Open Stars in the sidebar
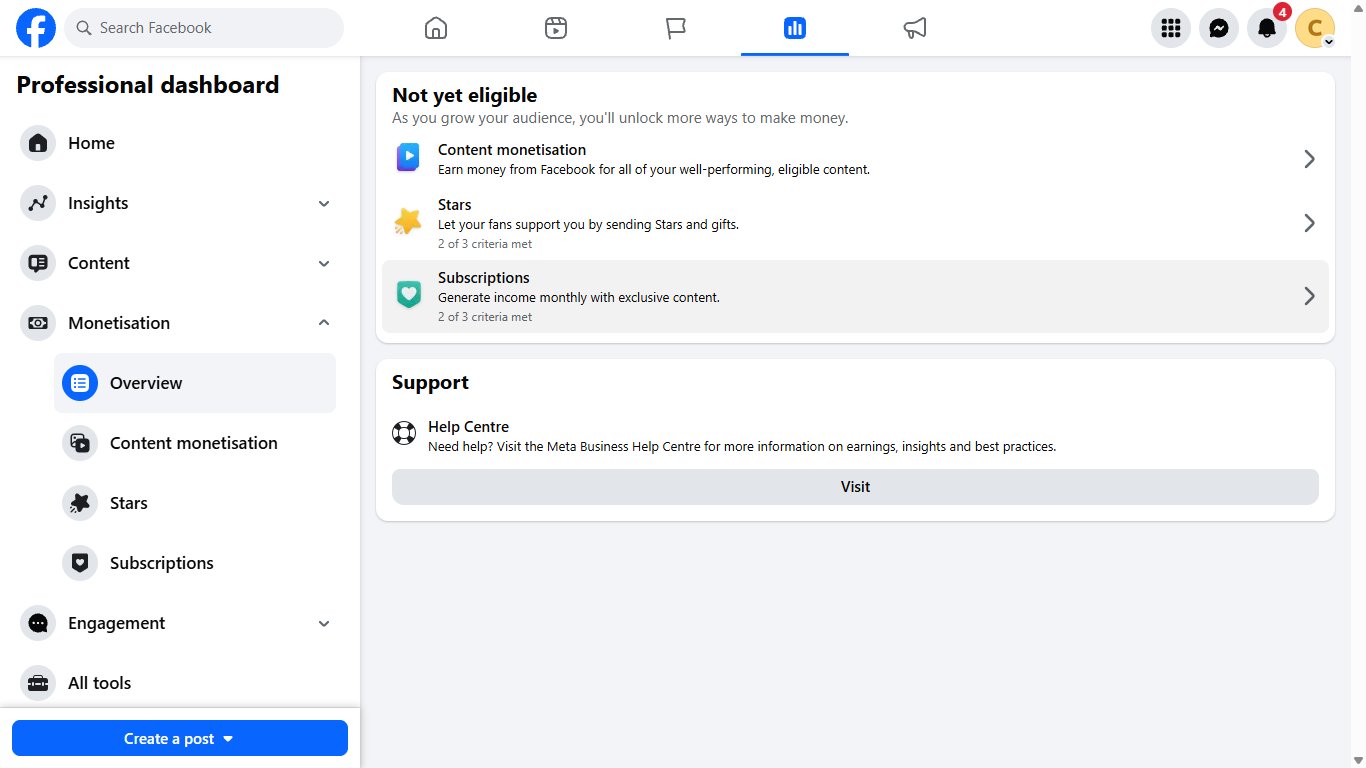Image resolution: width=1366 pixels, height=768 pixels. pos(195,503)
